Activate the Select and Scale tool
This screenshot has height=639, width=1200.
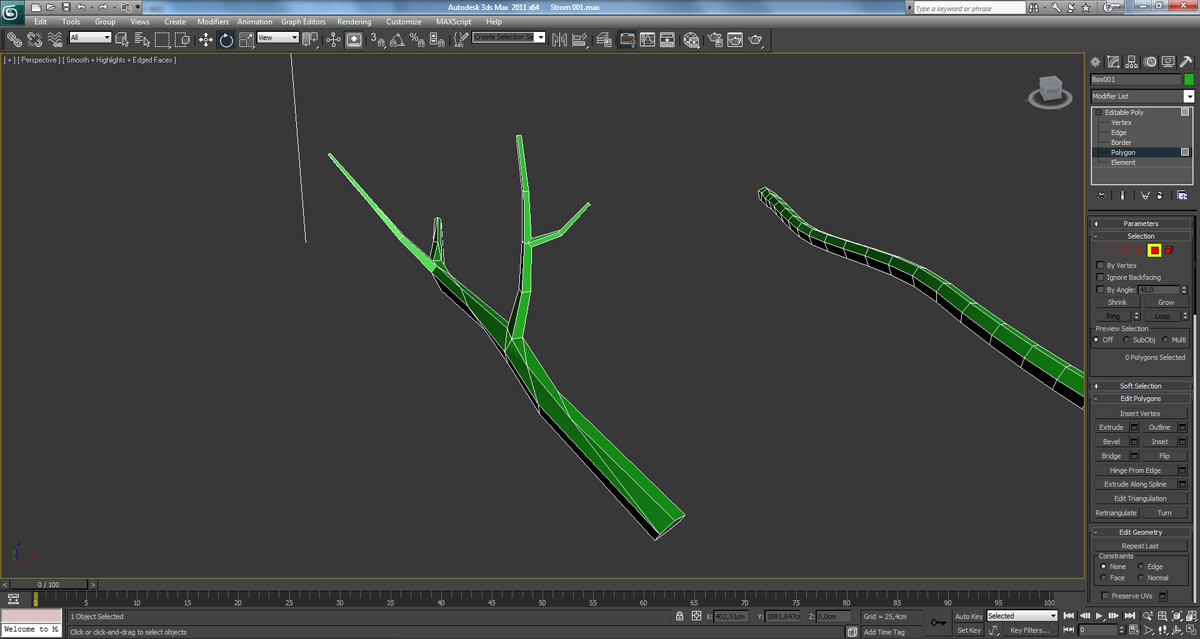tap(246, 39)
